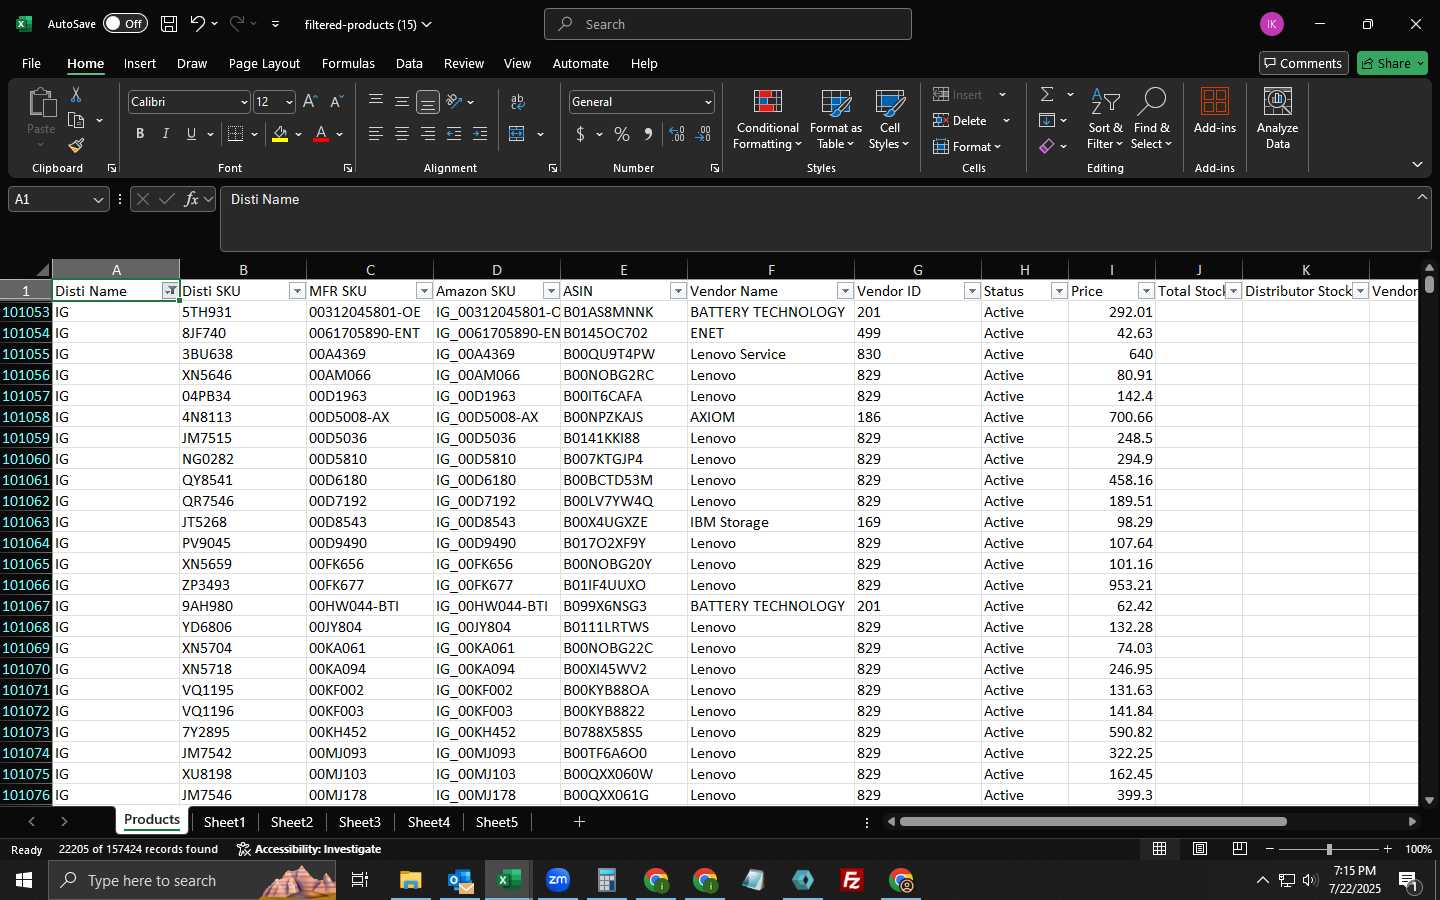Open the Format cells menu
The image size is (1440, 900).
(967, 147)
